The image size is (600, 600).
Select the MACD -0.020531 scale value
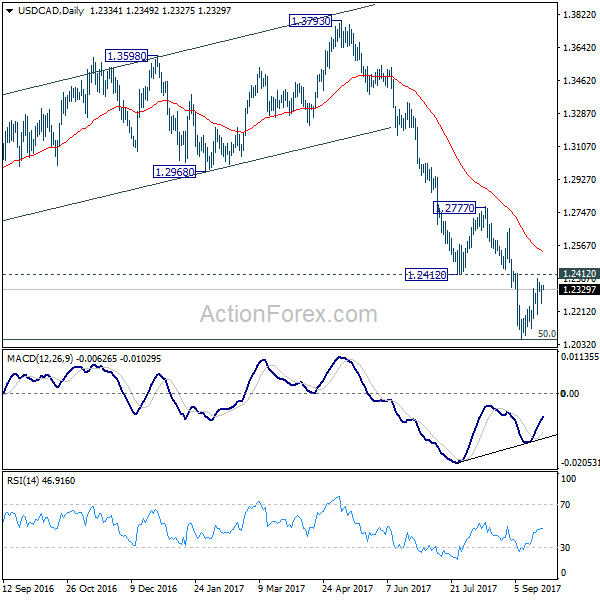(580, 463)
